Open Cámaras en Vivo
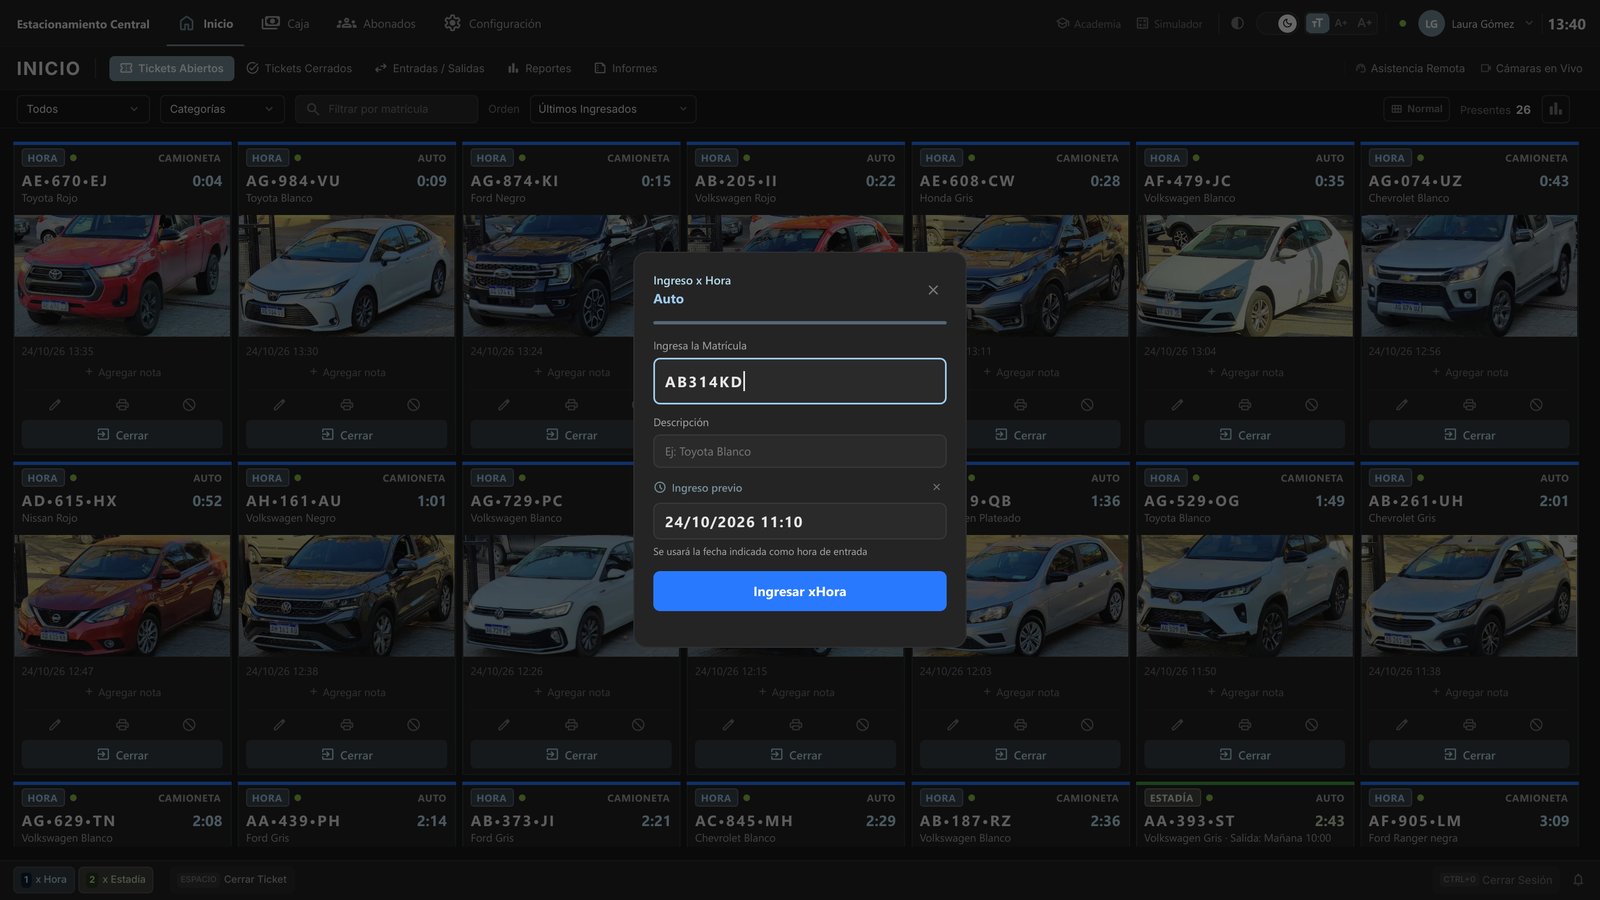The width and height of the screenshot is (1600, 900). 1531,68
